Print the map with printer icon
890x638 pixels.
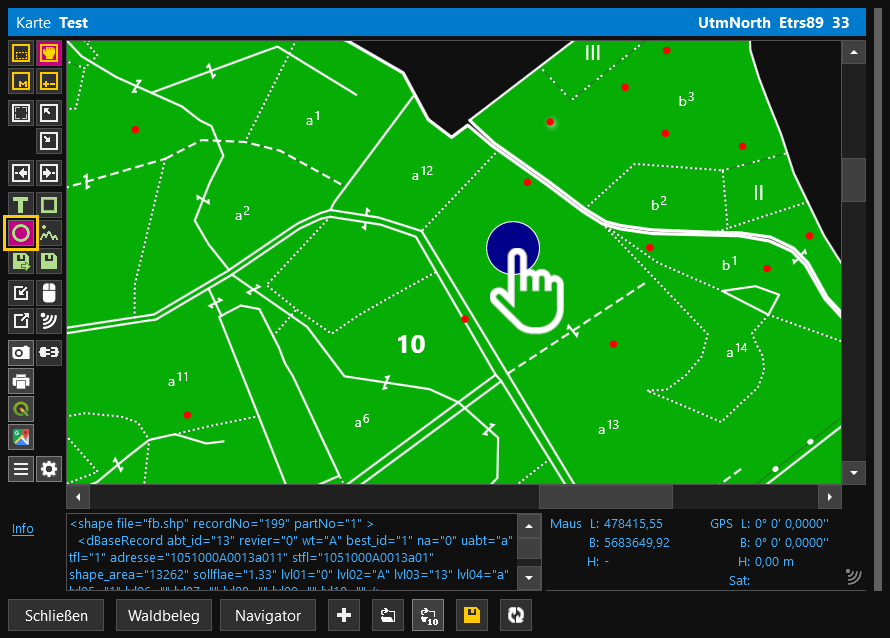click(21, 380)
